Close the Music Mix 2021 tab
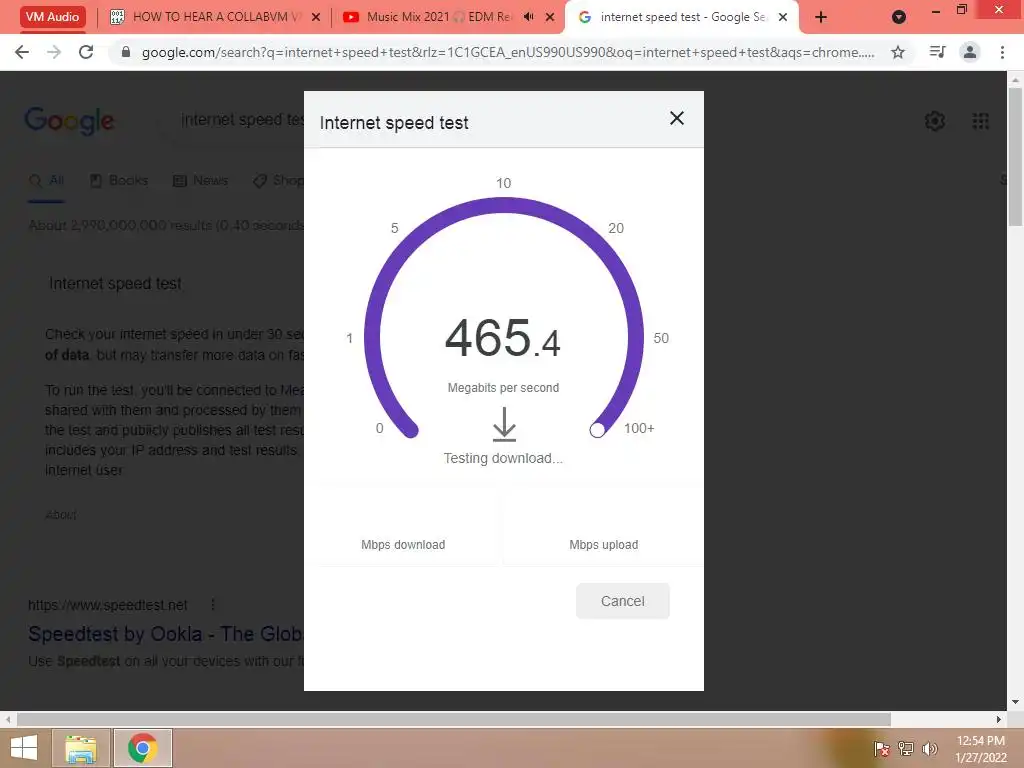 (x=550, y=18)
